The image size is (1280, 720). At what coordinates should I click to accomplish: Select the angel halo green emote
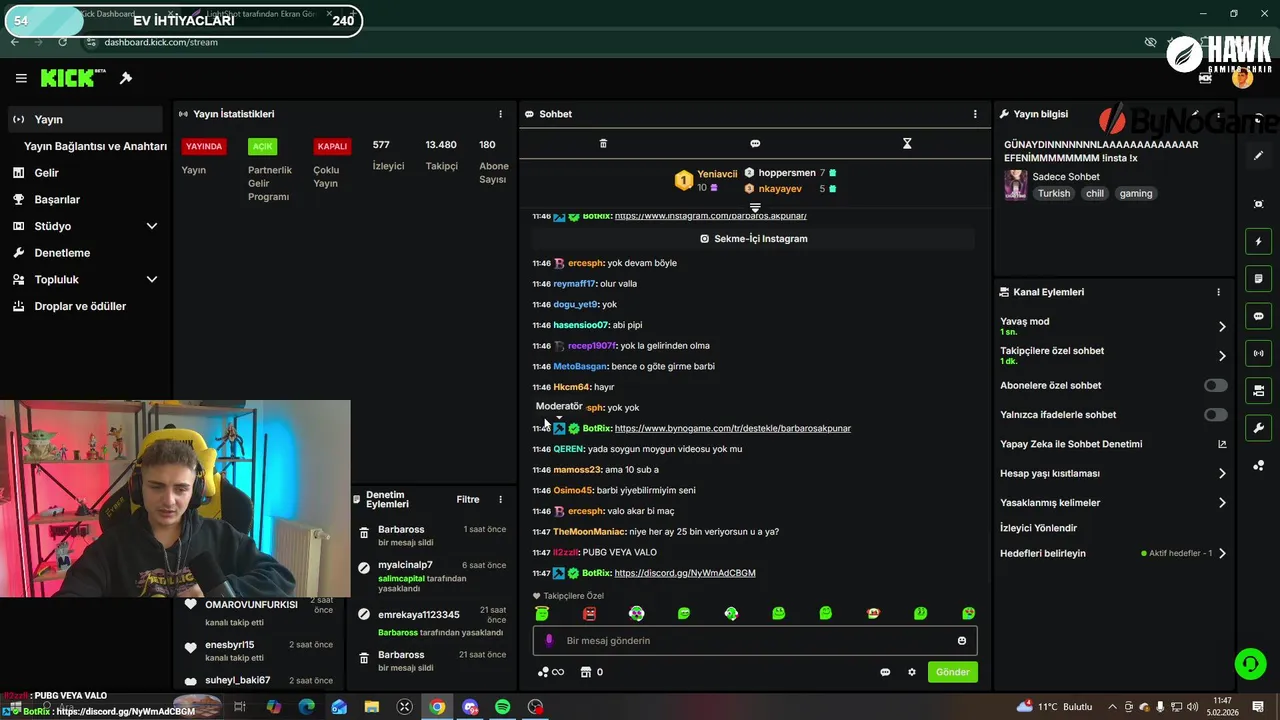[x=542, y=613]
